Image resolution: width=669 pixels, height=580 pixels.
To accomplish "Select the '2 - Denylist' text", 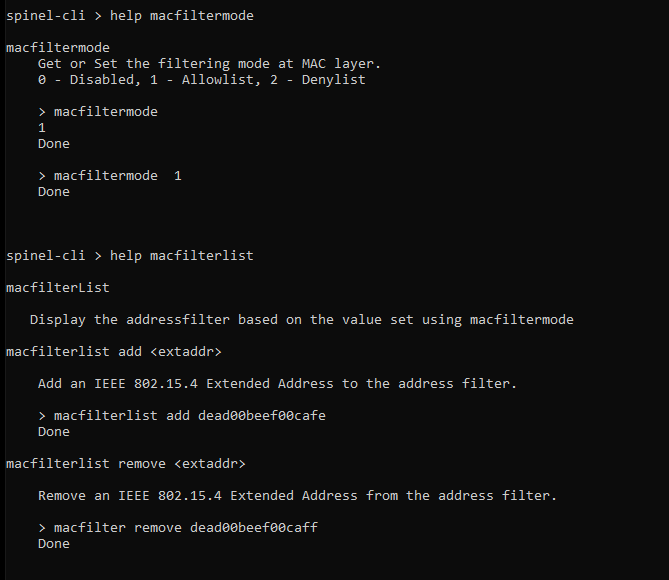I will (x=317, y=79).
